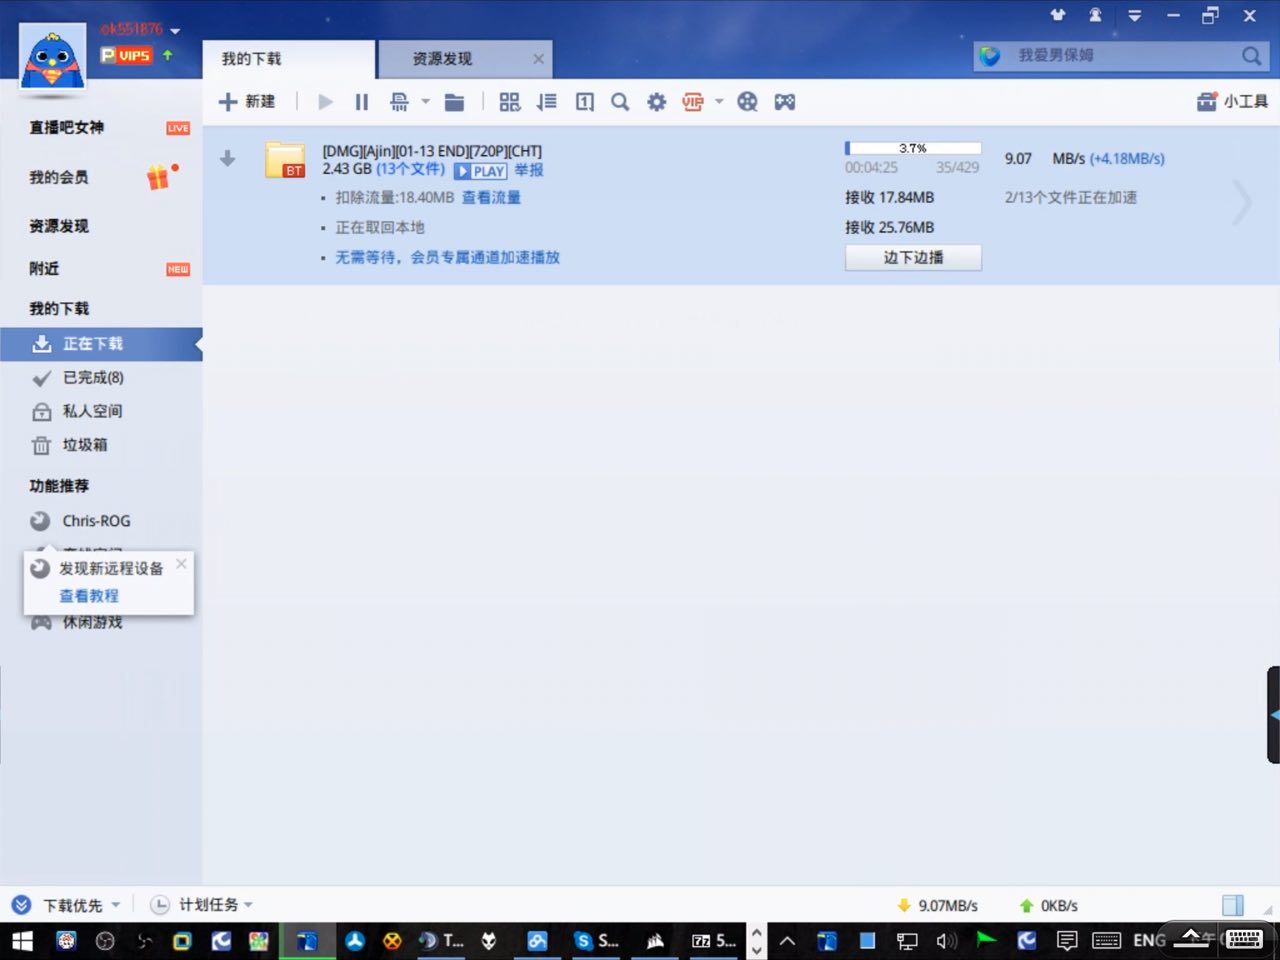Screen dimensions: 1280x960
Task: Expand the username dropdown arrow at top left
Action: pos(175,31)
